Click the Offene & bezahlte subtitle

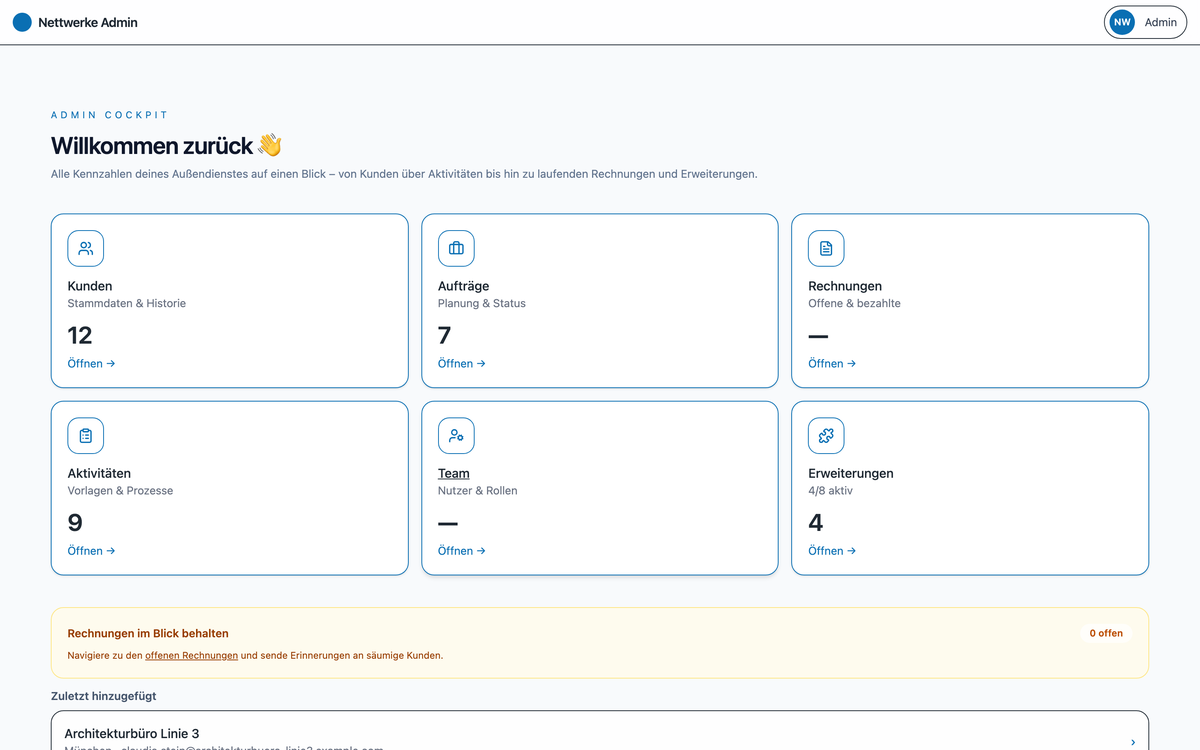click(x=854, y=303)
